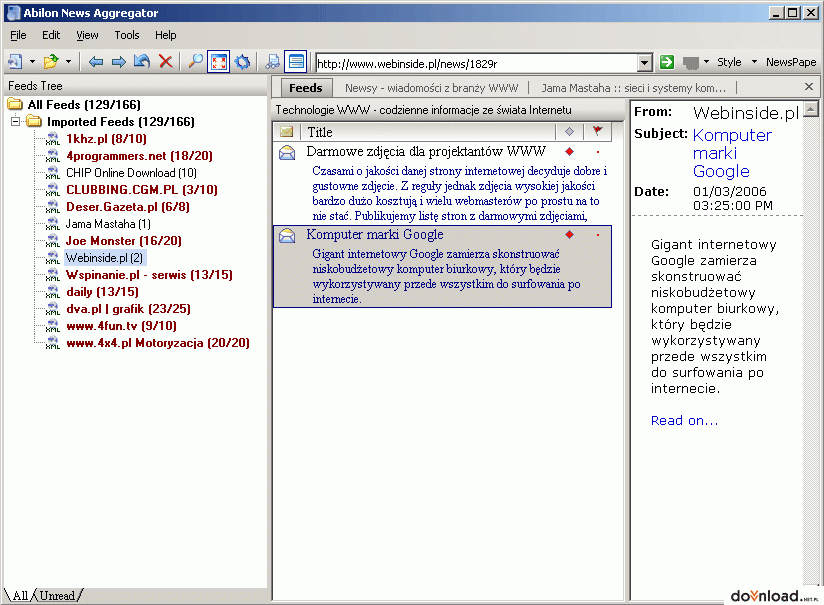Open the new feed dropdown arrow
The height and width of the screenshot is (605, 824).
(x=32, y=62)
